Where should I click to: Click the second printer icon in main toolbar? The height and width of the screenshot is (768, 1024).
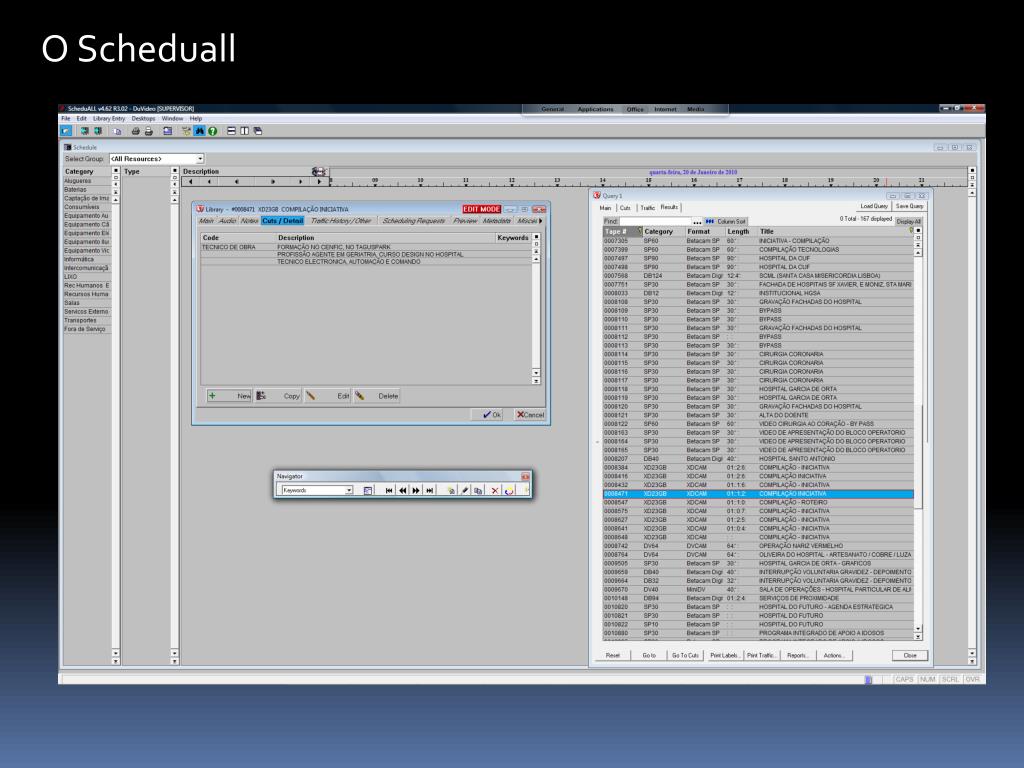coord(148,131)
